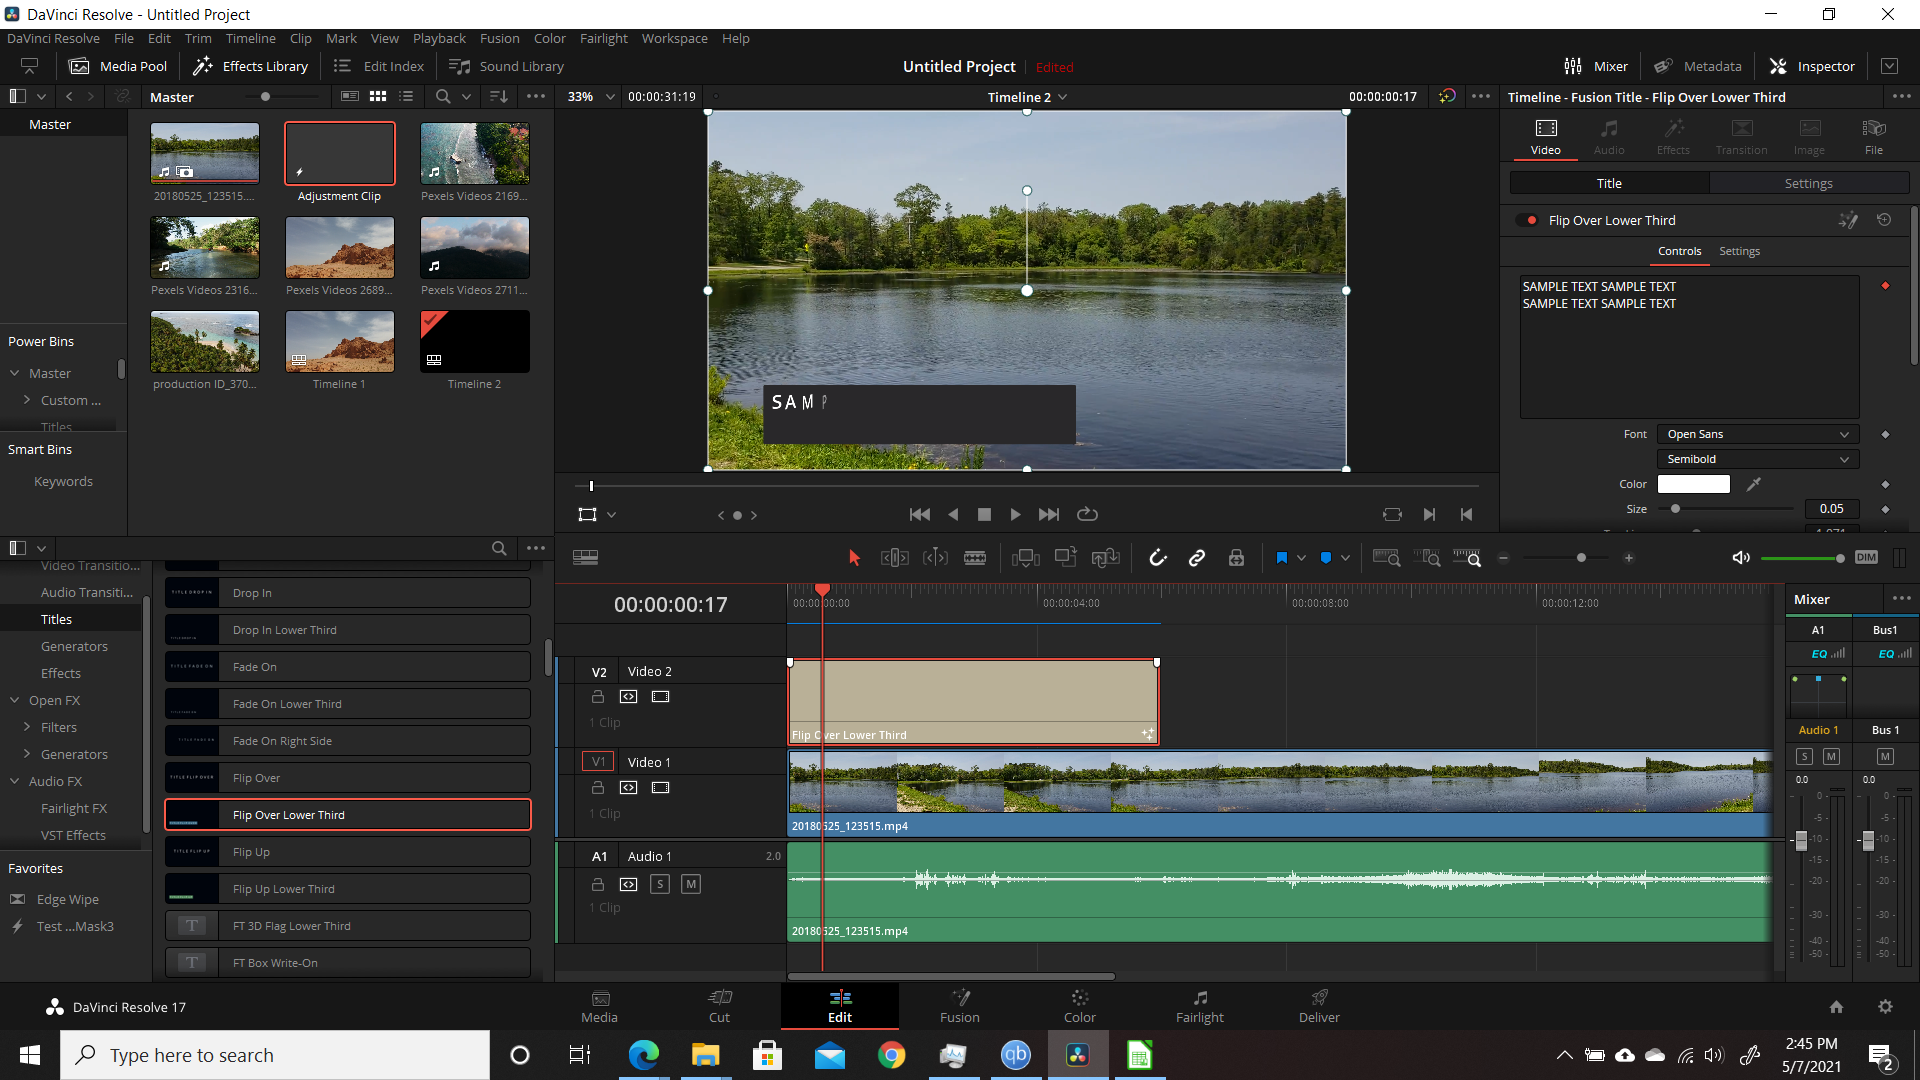Image resolution: width=1920 pixels, height=1080 pixels.
Task: Click the Replace Clip icon
Action: point(1105,558)
